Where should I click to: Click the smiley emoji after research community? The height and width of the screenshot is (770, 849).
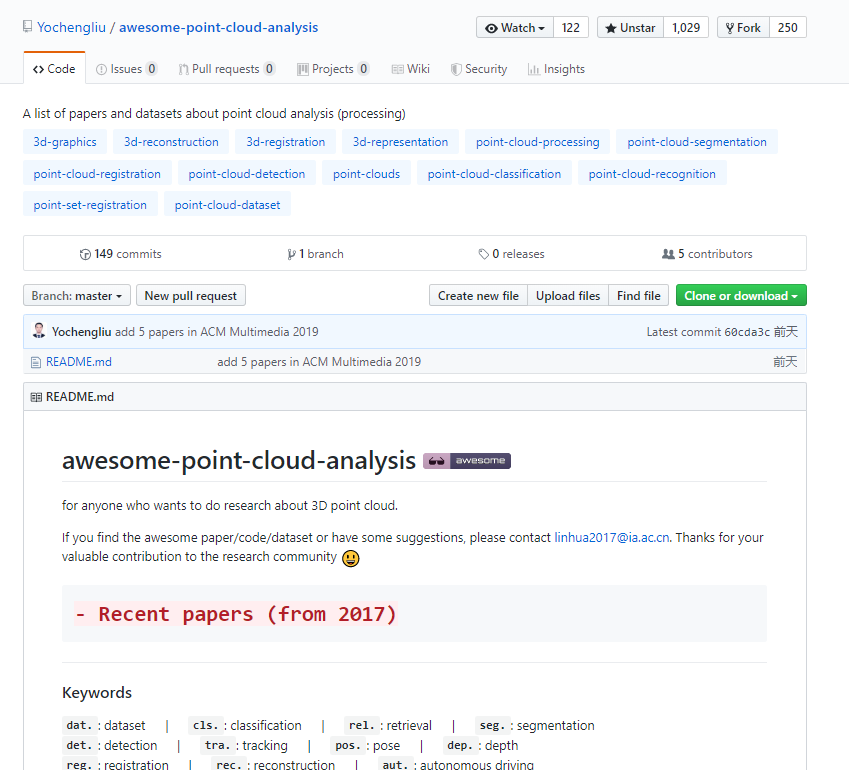point(351,558)
